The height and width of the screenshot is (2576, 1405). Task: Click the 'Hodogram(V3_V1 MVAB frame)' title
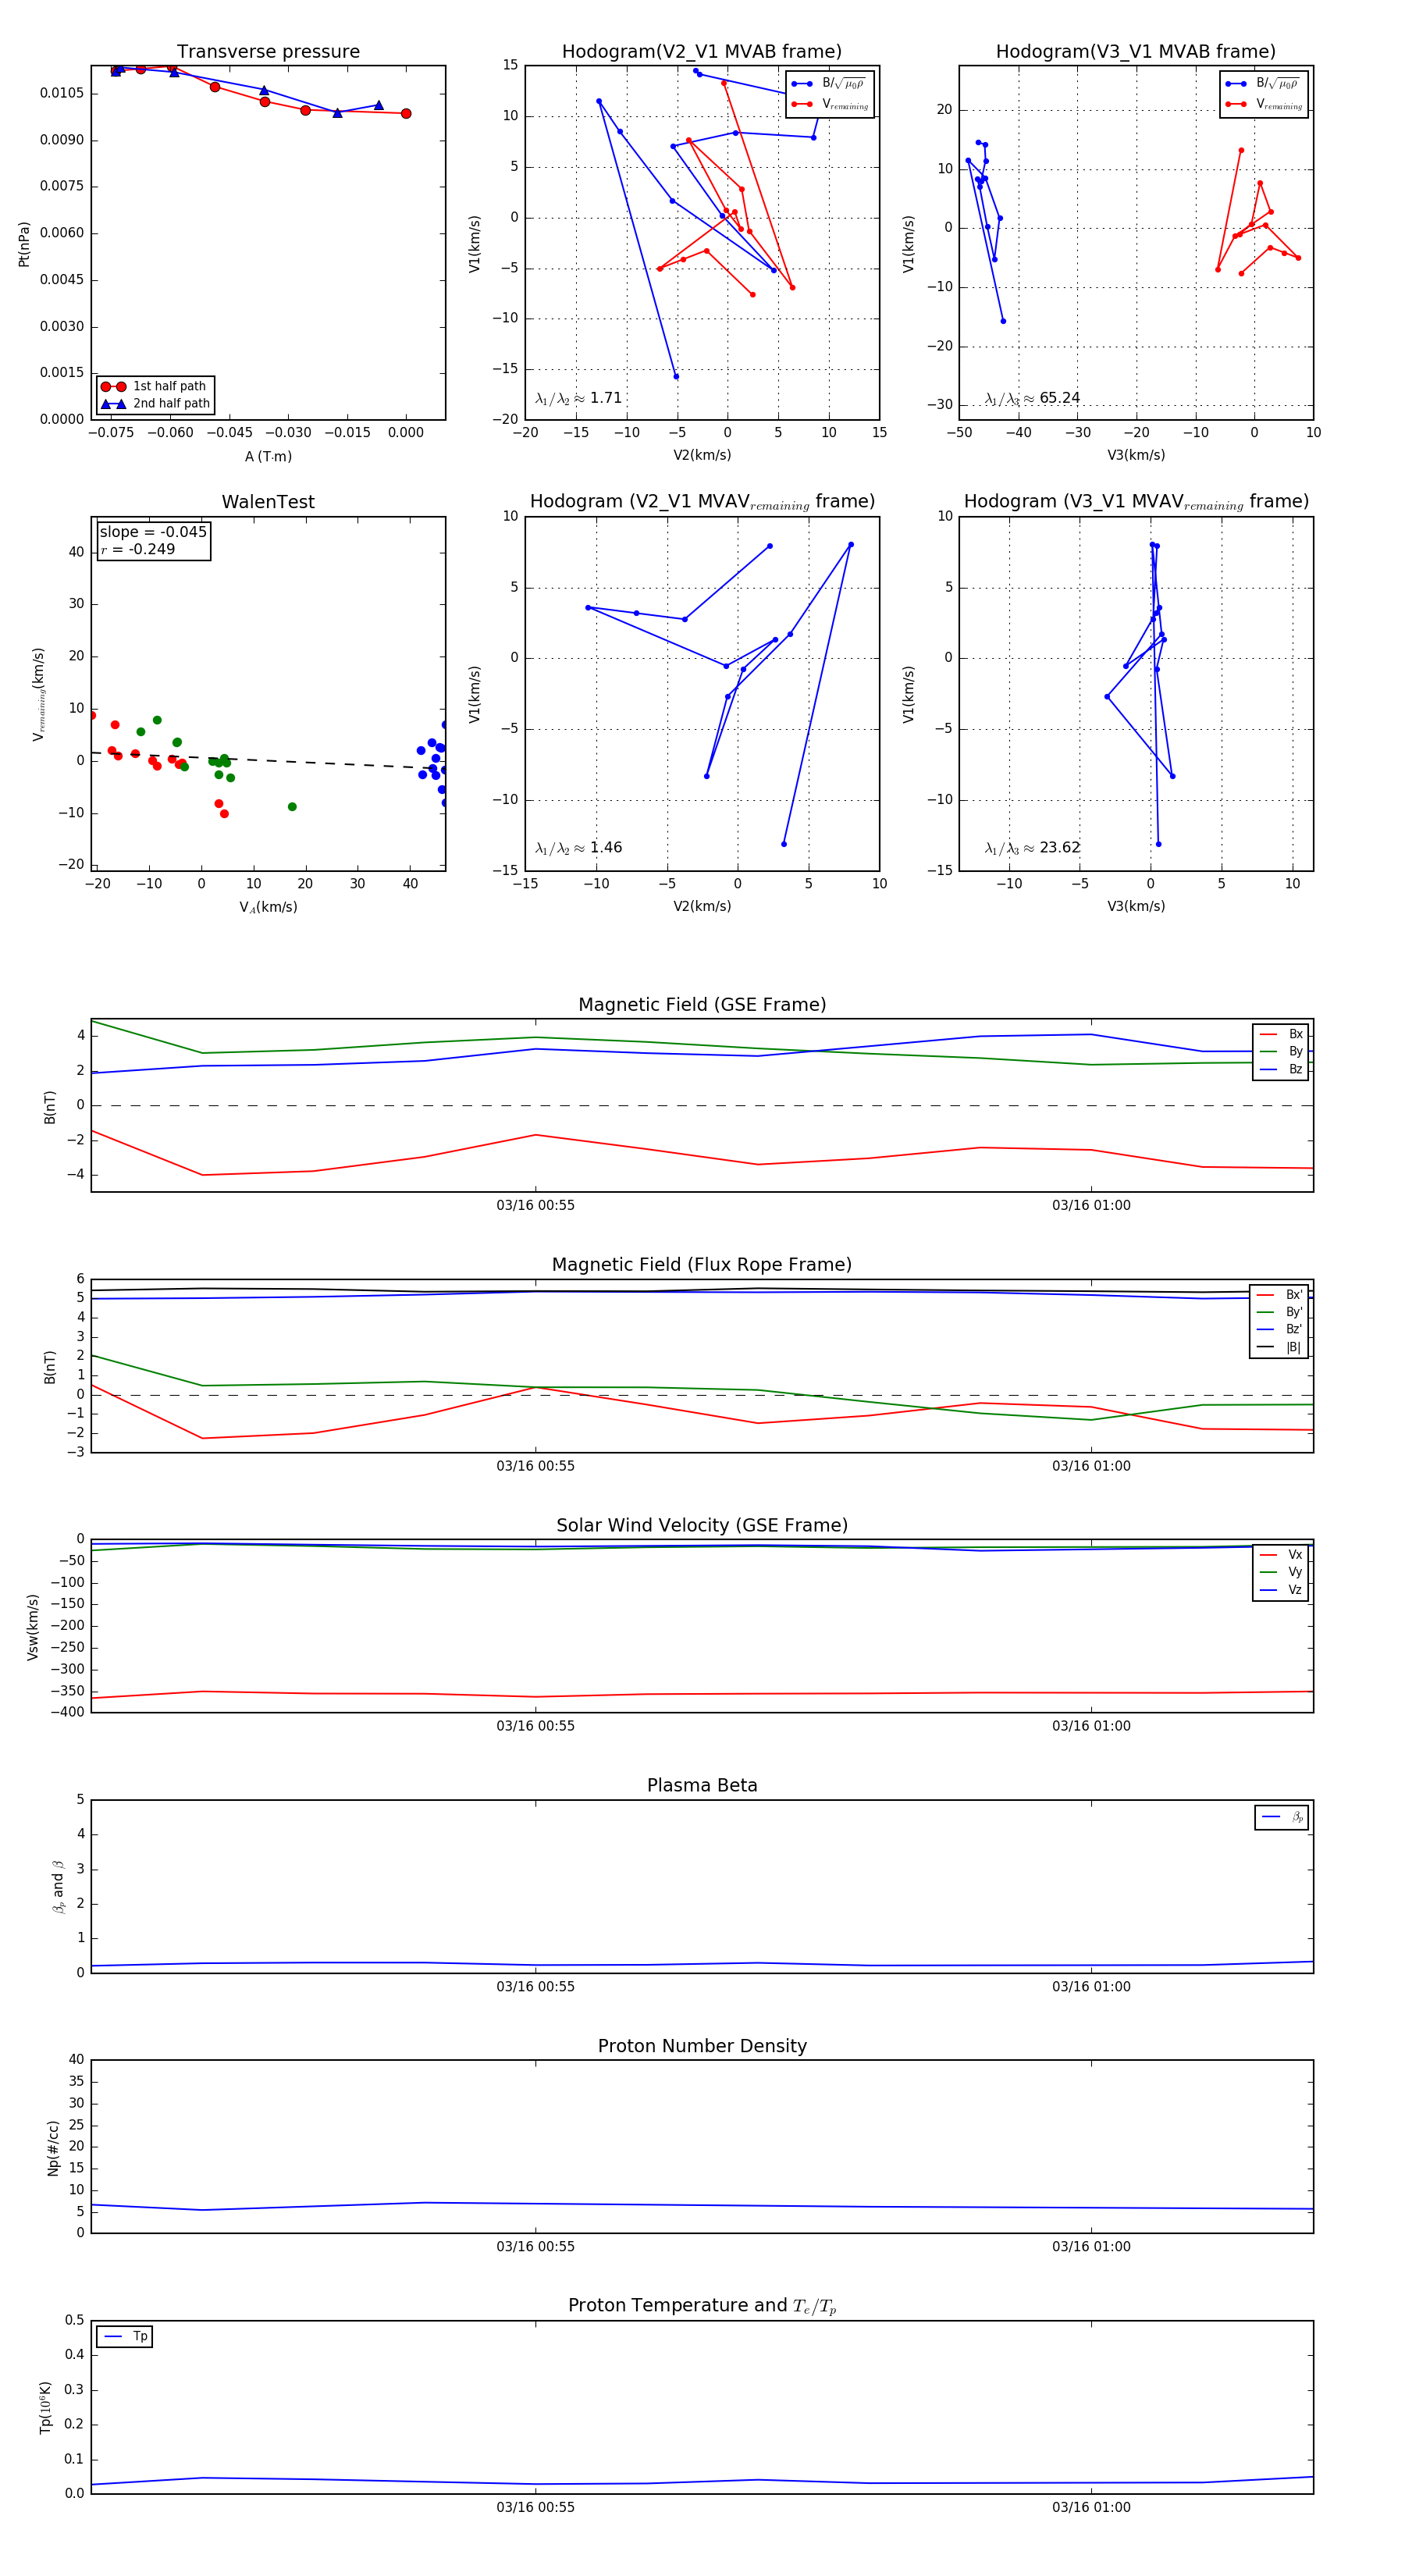[x=1136, y=52]
